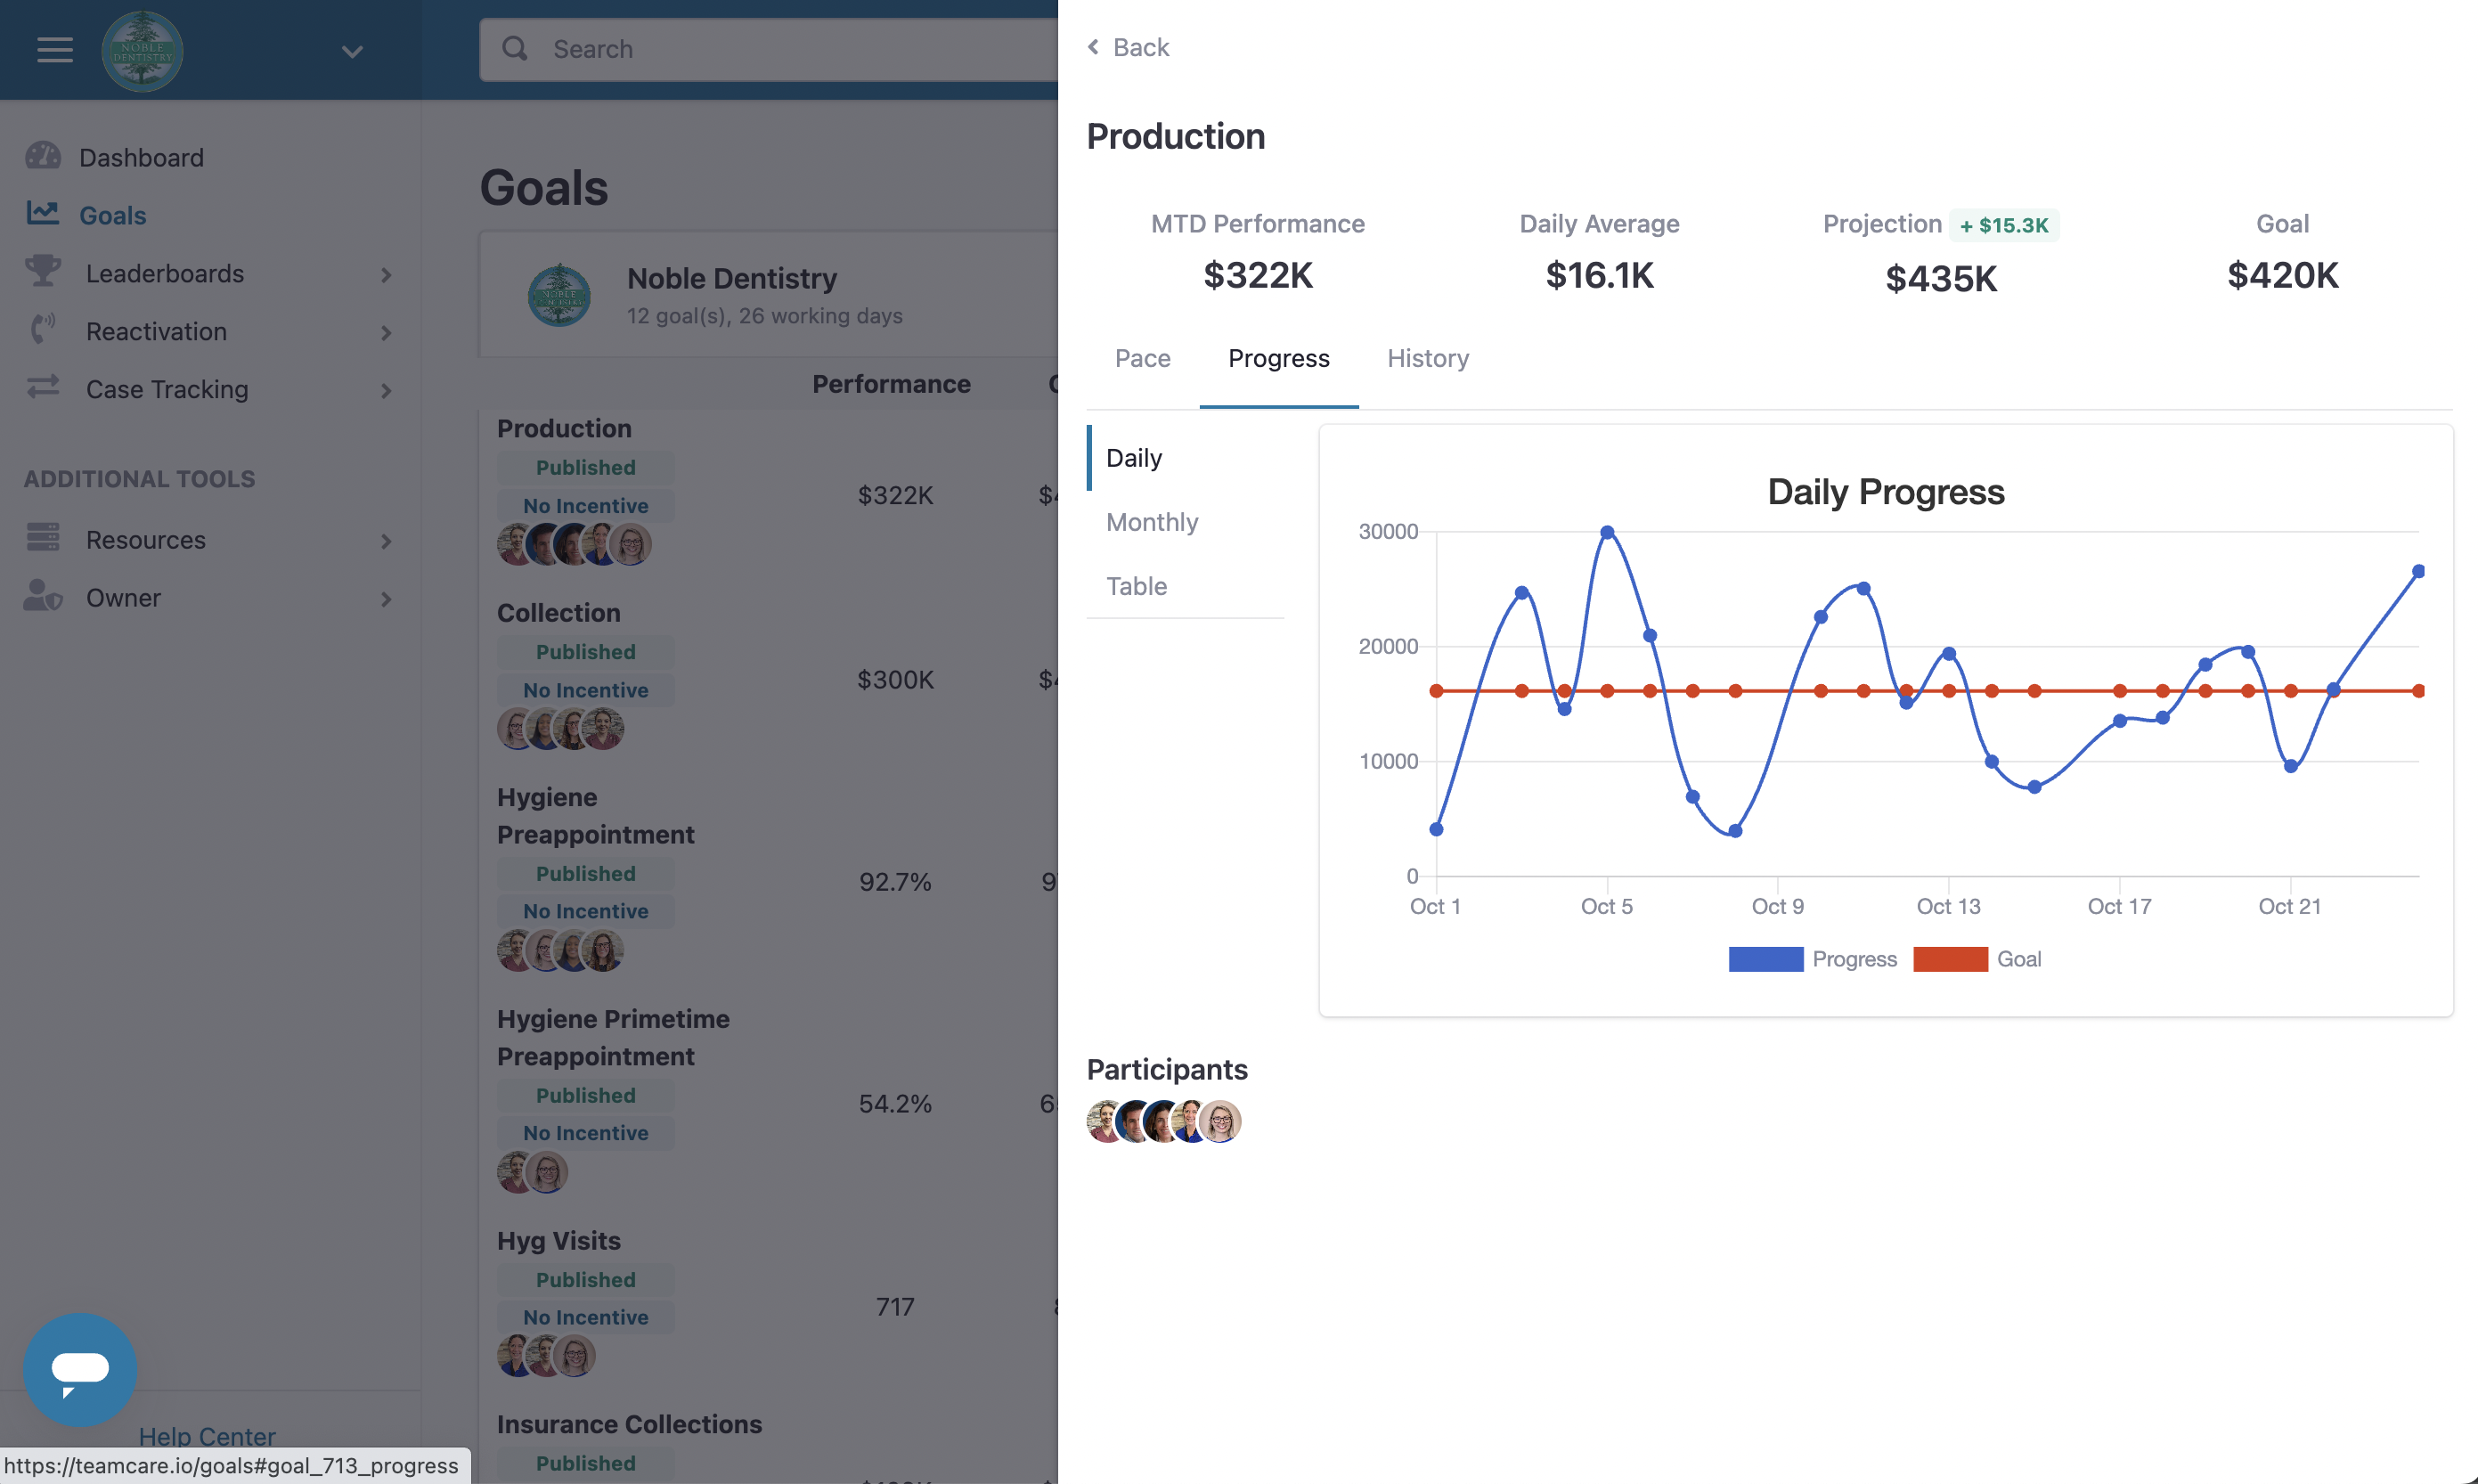Open the chat support bubble
The image size is (2478, 1484).
pyautogui.click(x=80, y=1369)
